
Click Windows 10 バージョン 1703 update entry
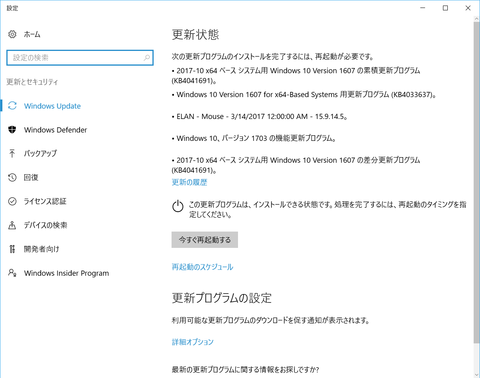click(x=254, y=138)
